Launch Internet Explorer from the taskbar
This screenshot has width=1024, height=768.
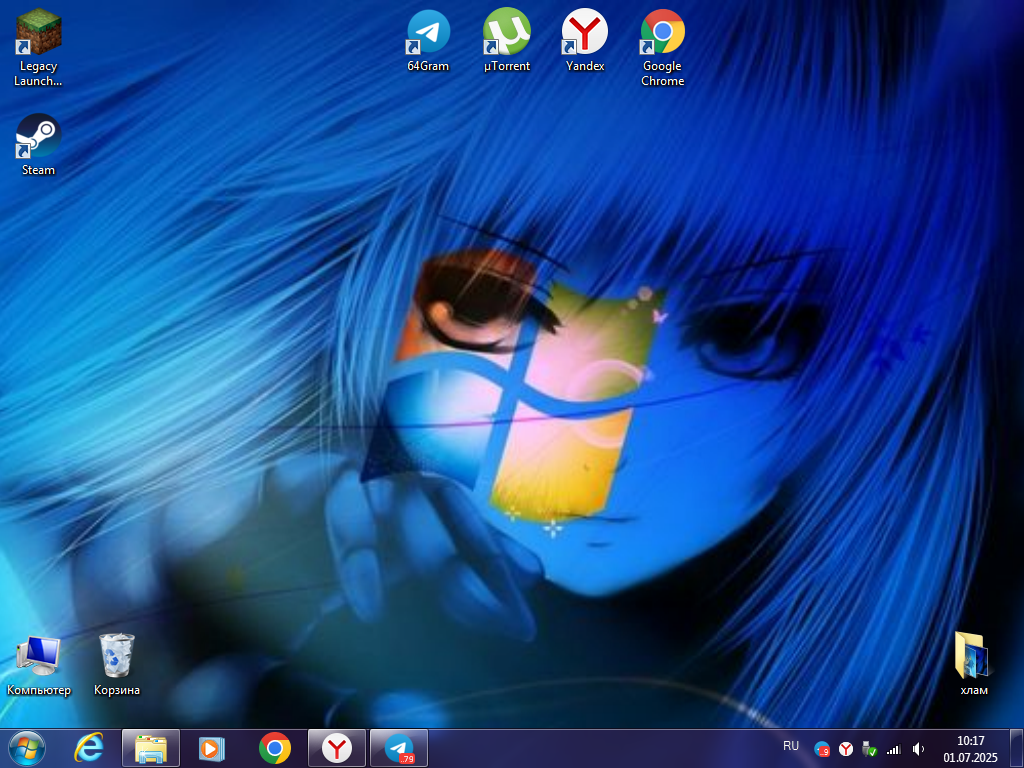pos(89,748)
